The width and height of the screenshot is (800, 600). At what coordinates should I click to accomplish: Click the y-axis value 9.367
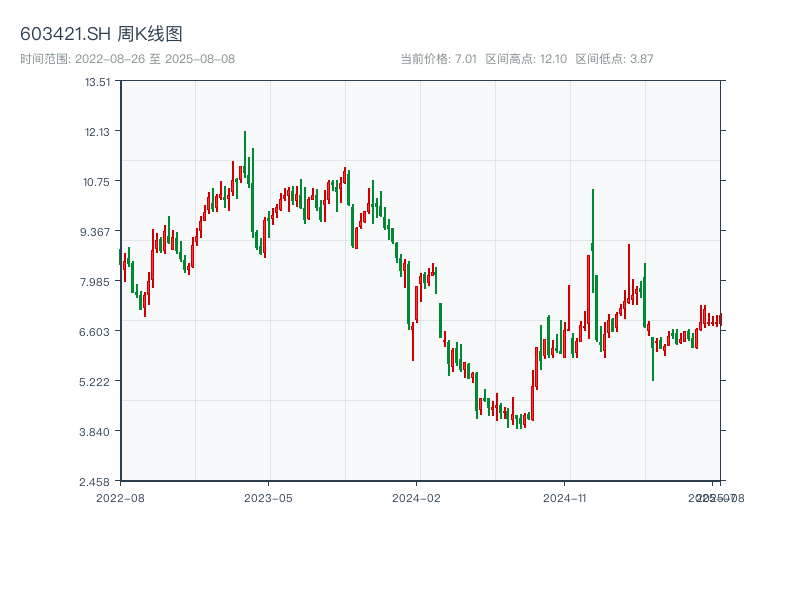click(95, 232)
